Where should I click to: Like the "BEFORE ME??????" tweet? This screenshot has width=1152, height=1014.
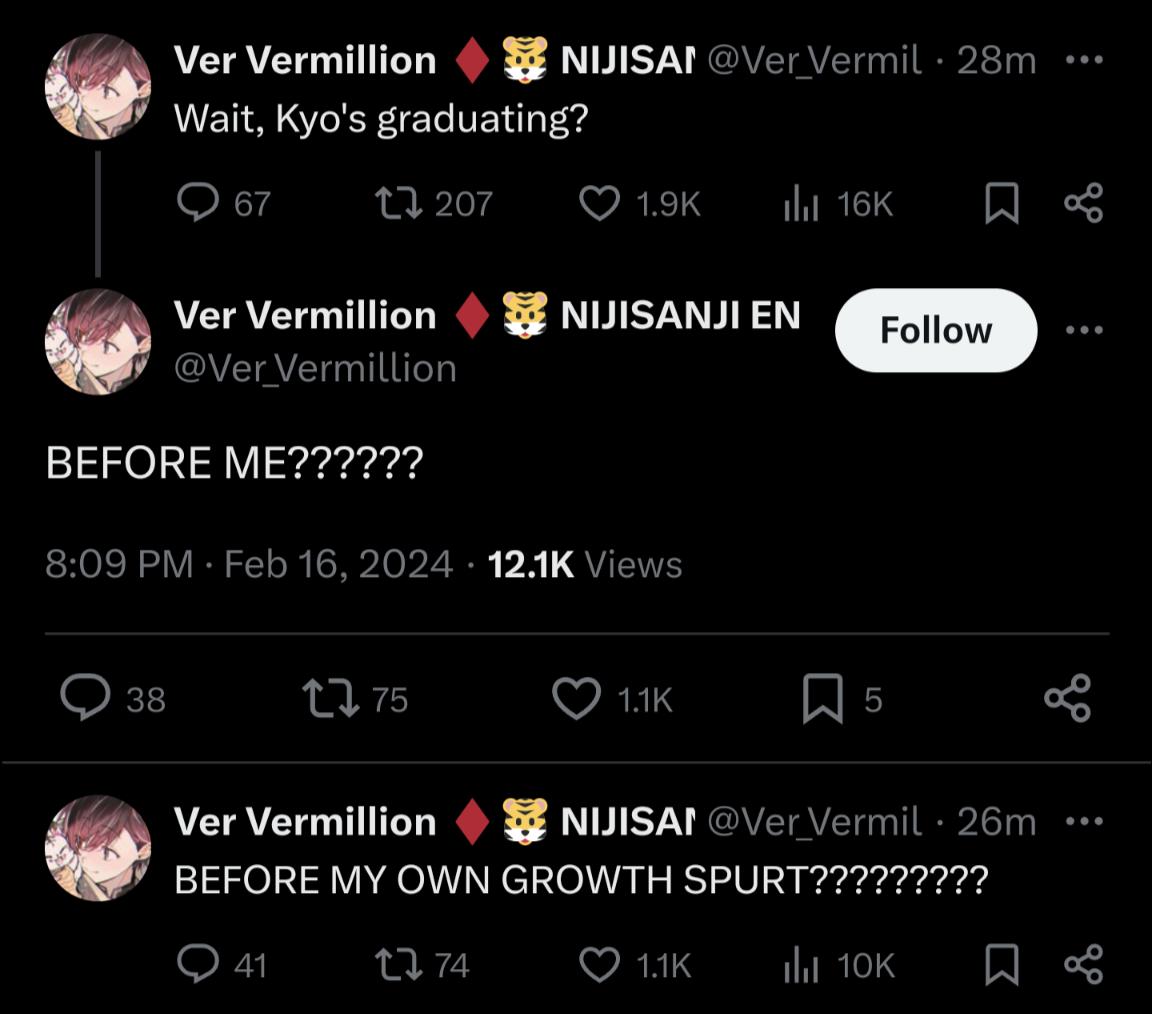(x=577, y=698)
